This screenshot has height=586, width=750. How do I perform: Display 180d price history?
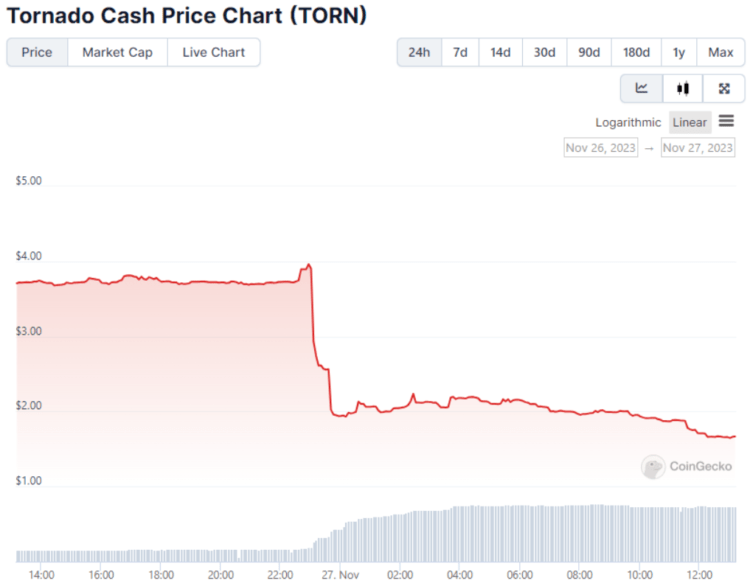(636, 52)
